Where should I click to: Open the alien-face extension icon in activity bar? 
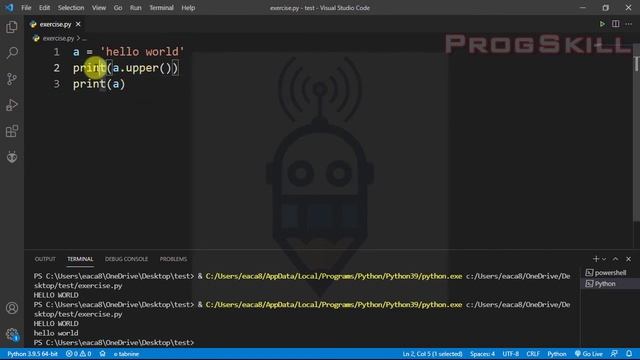coord(12,157)
